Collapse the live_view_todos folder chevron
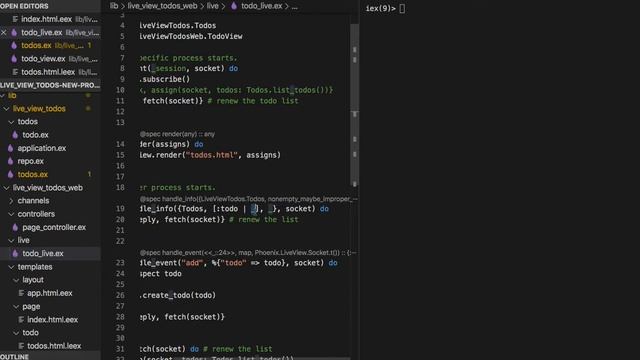640x360 pixels. (x=7, y=109)
